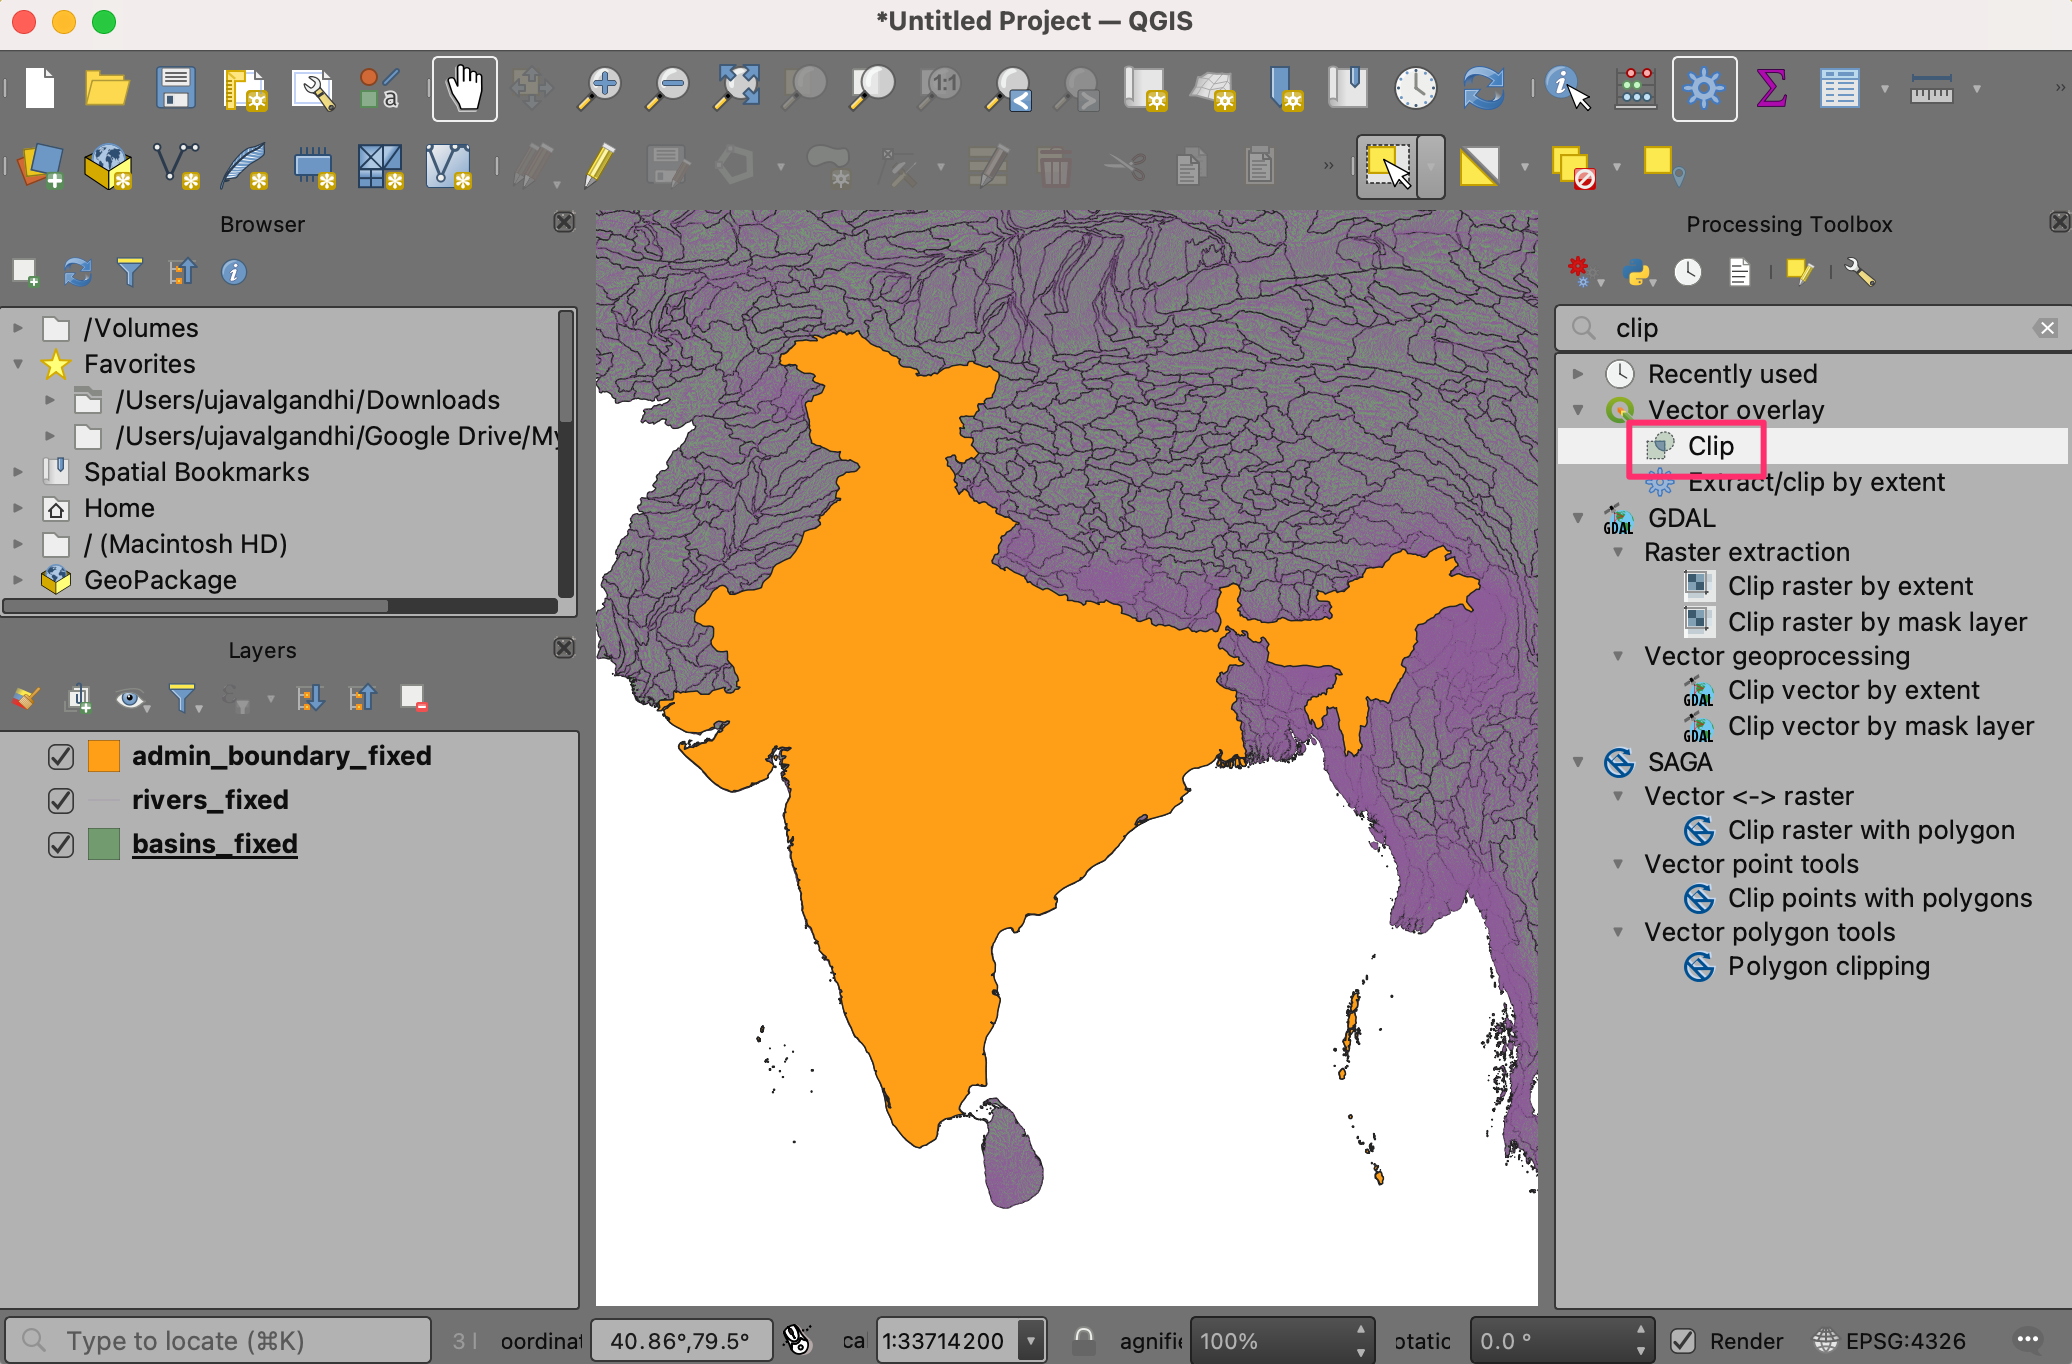Image resolution: width=2072 pixels, height=1364 pixels.
Task: Click the Save Project icon
Action: 176,89
